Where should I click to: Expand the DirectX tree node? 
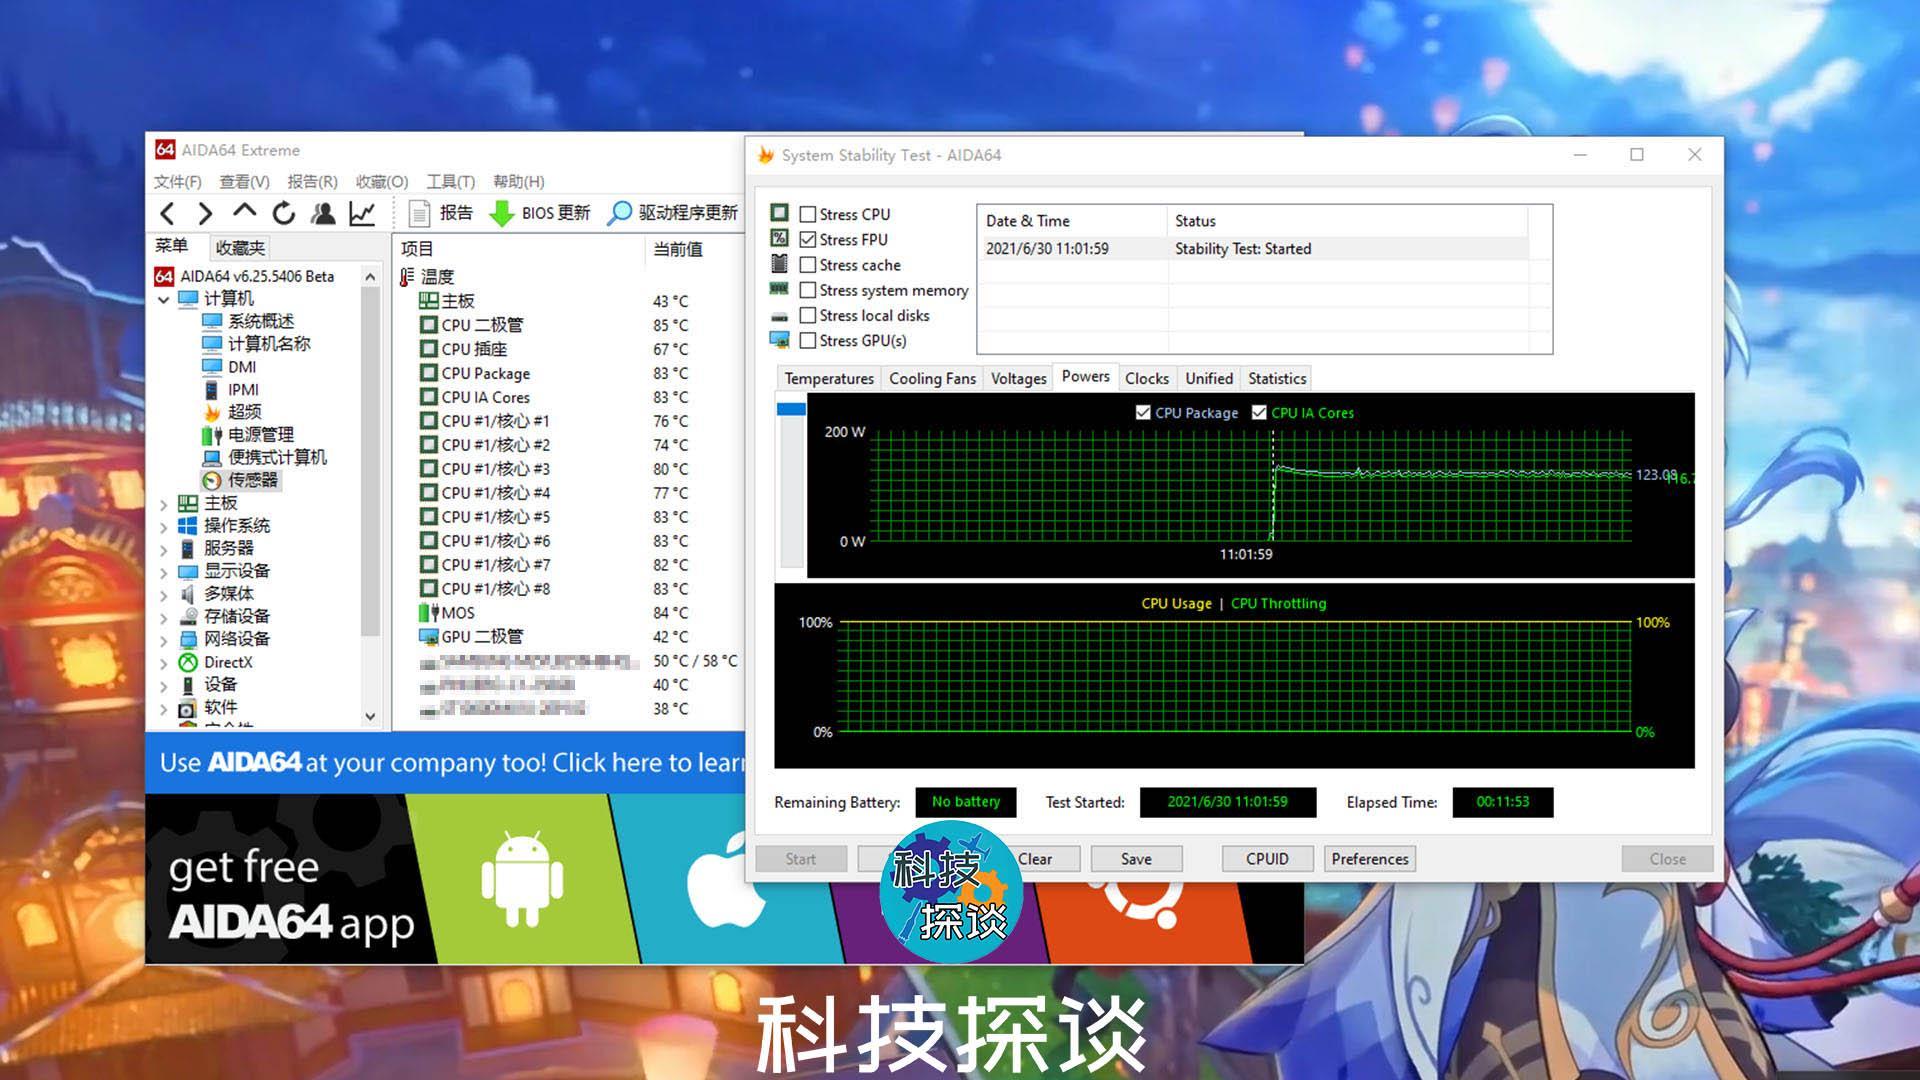164,663
